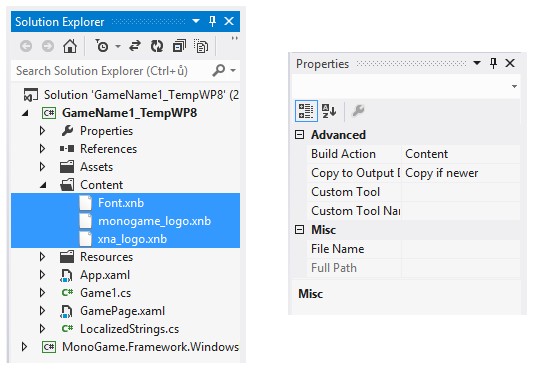
Task: Expand the GamePage.xaml node
Action: pos(42,311)
